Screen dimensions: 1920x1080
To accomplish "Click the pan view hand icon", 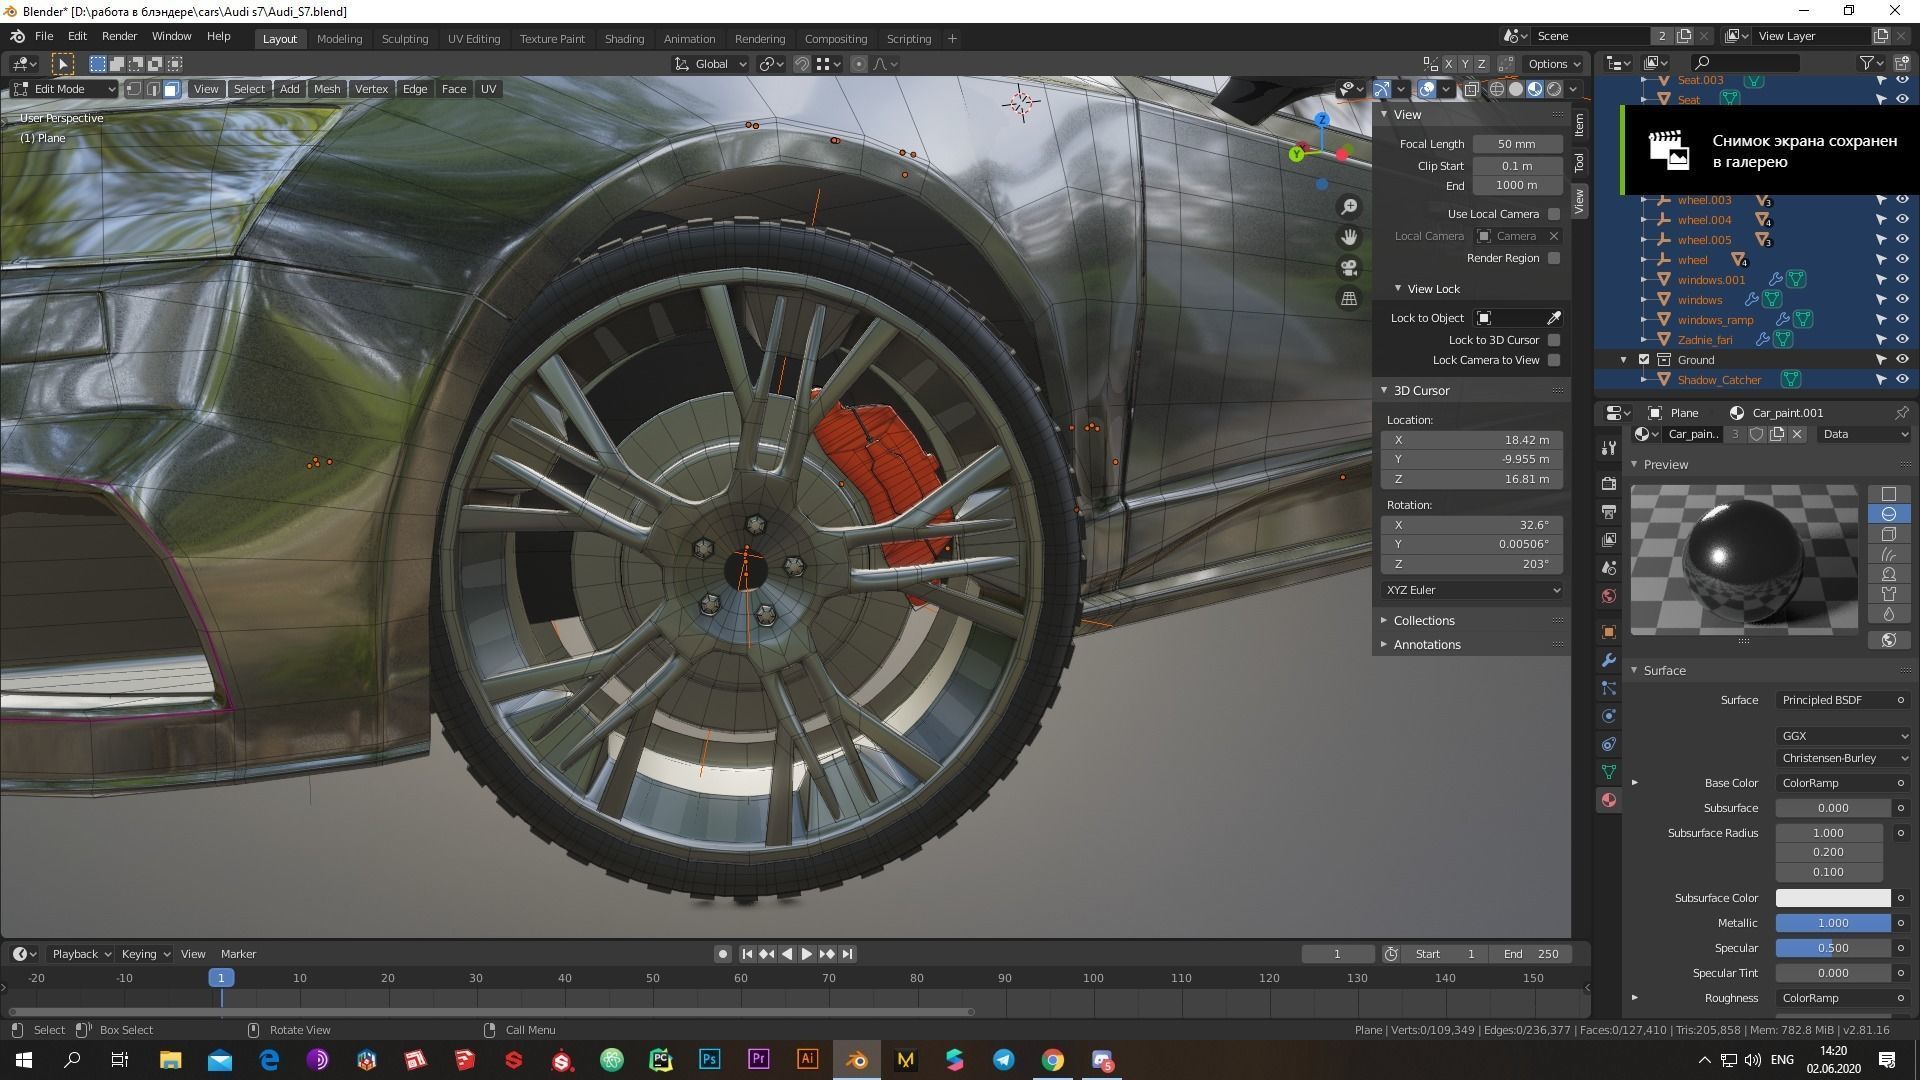I will click(1349, 237).
